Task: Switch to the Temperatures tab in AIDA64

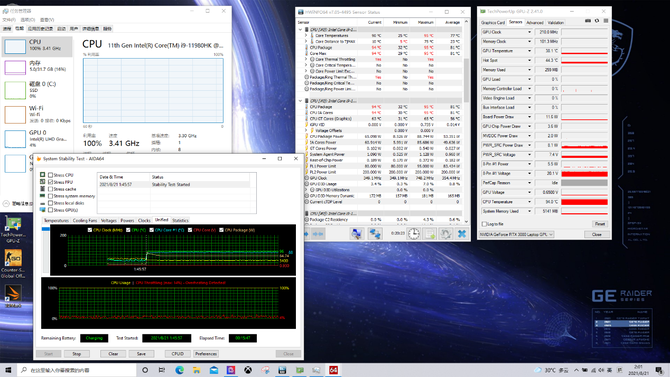Action: pos(56,221)
